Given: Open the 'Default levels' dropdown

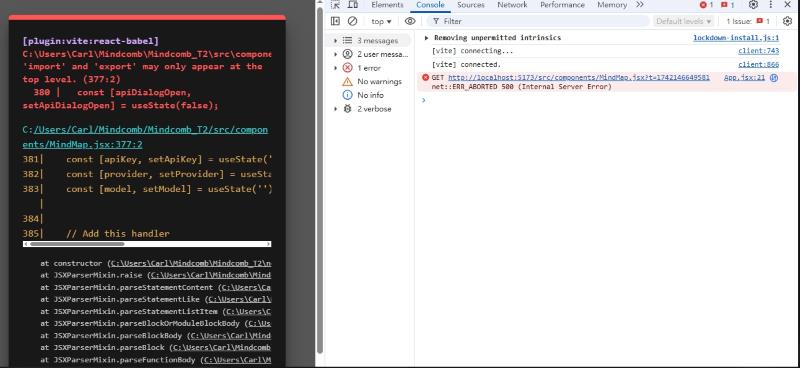Looking at the screenshot, I should click(683, 21).
